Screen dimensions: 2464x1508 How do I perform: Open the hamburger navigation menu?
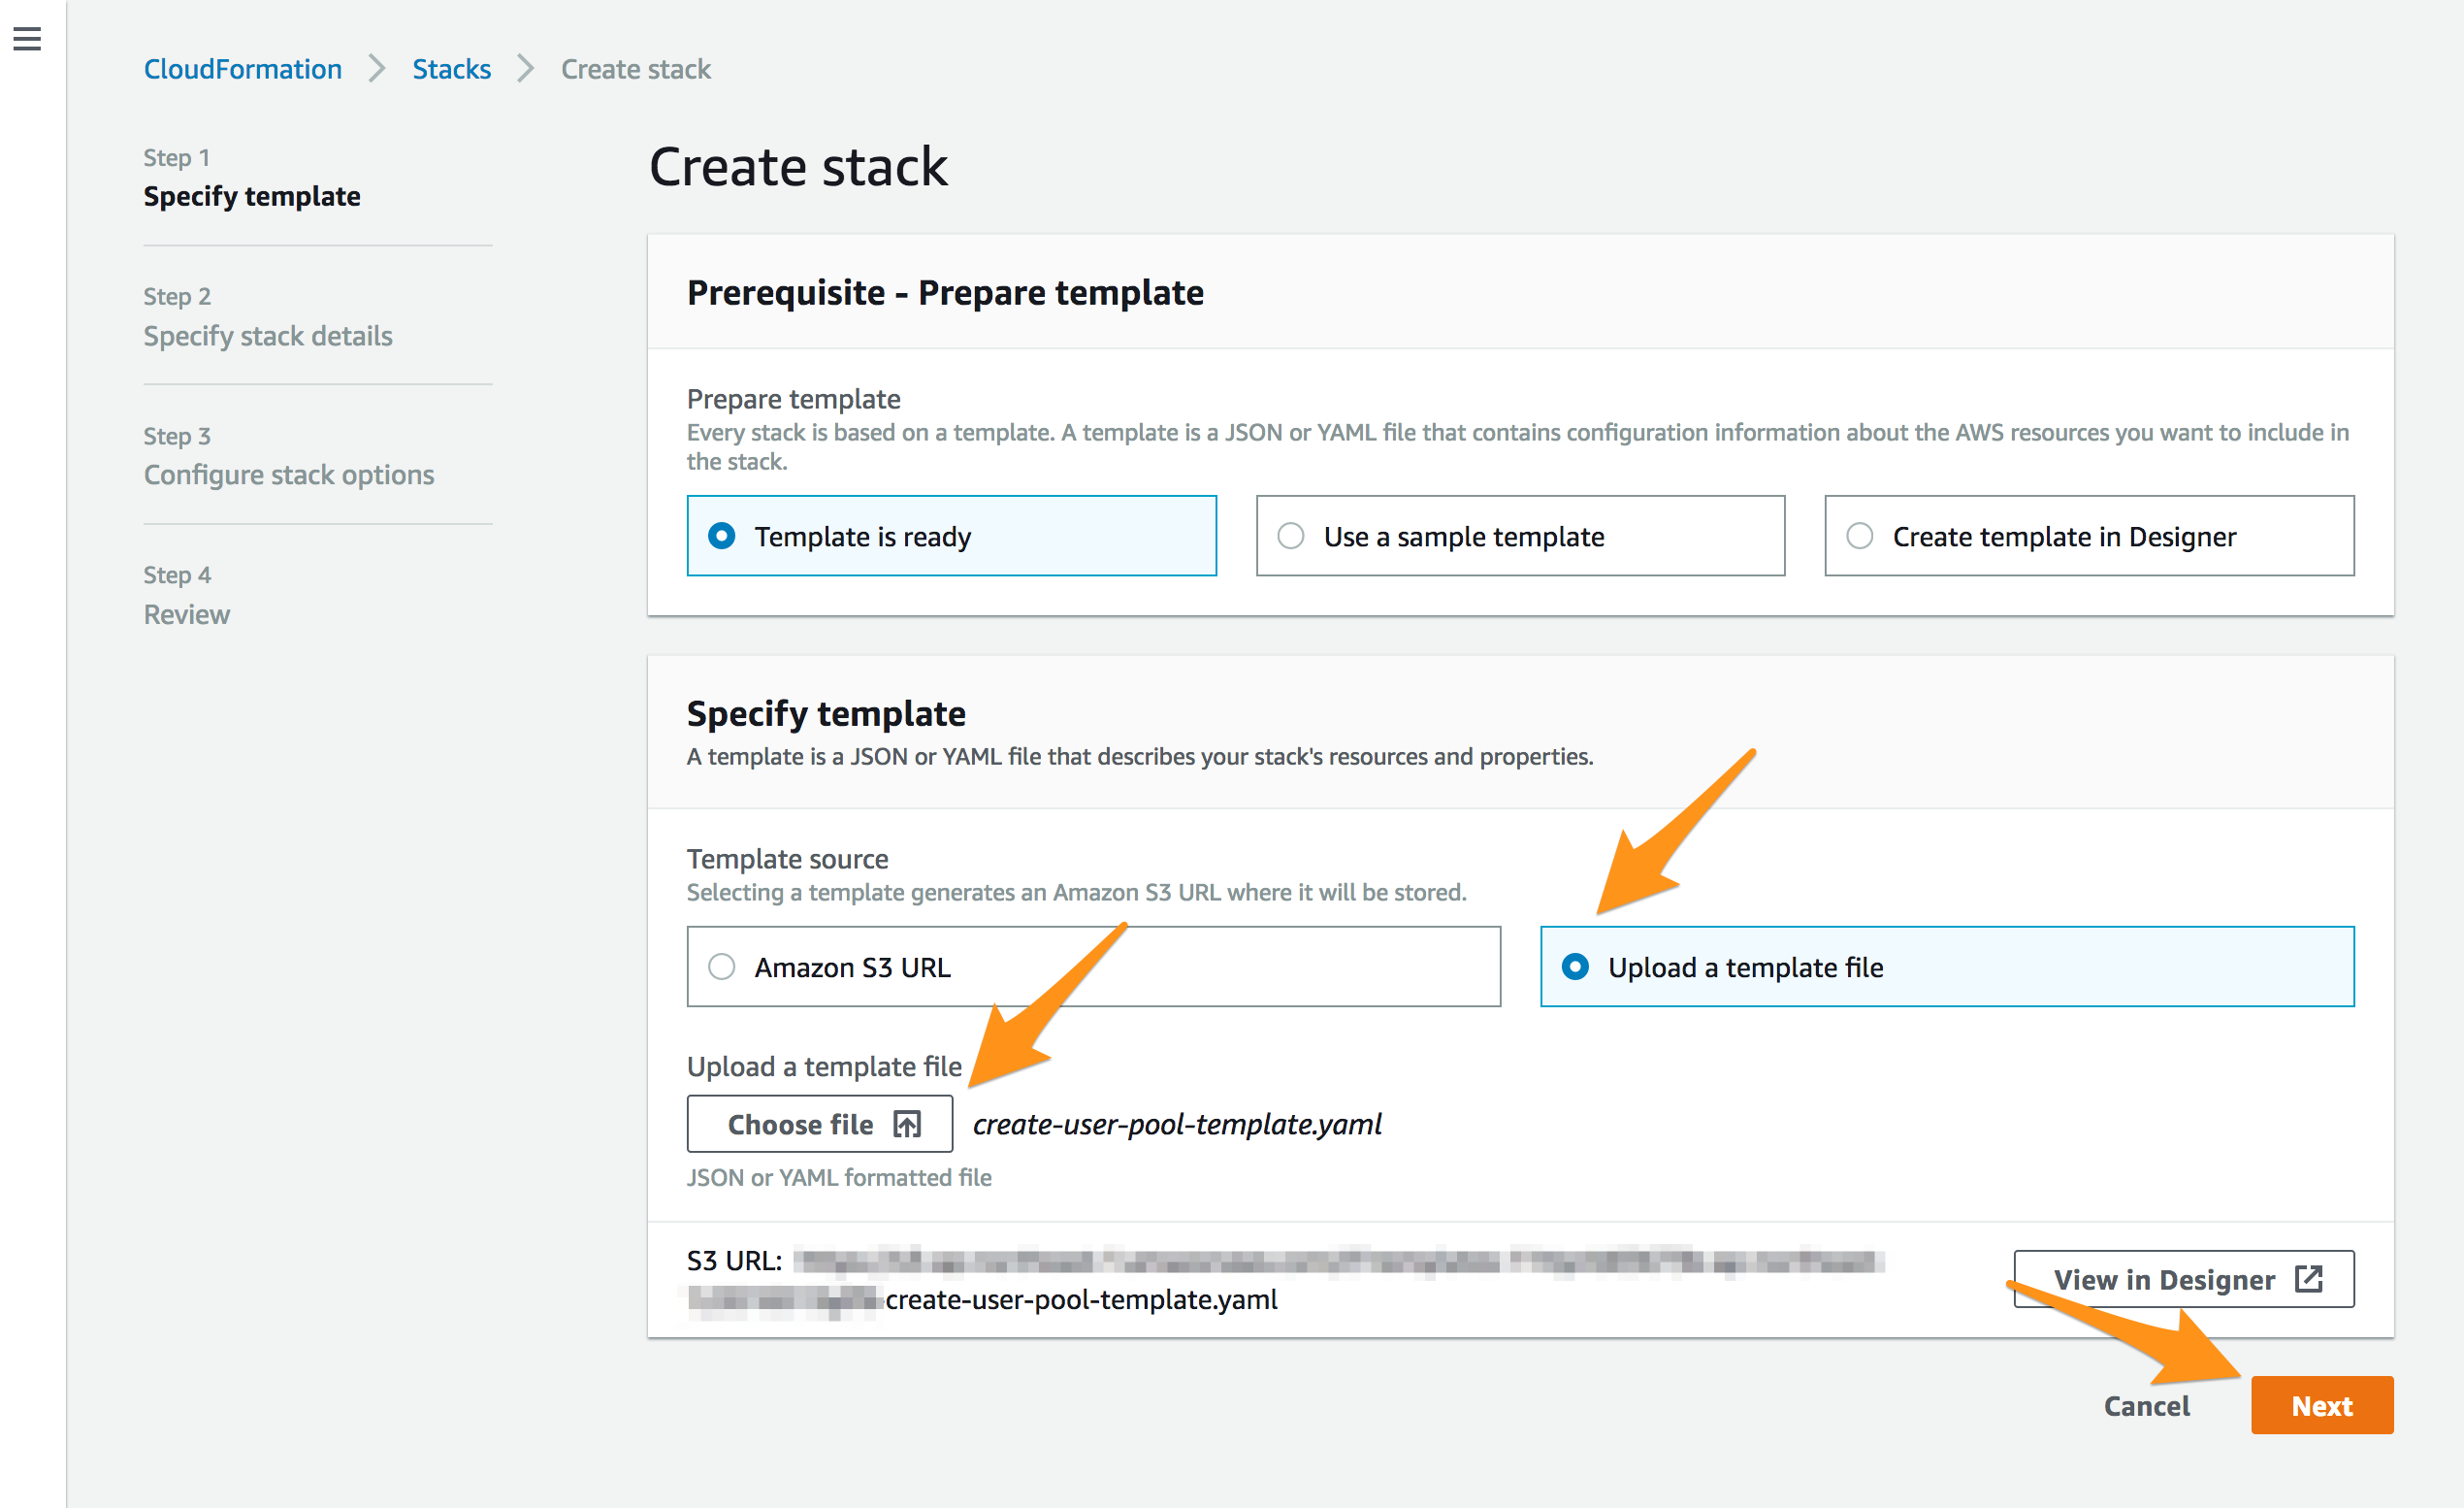click(26, 38)
